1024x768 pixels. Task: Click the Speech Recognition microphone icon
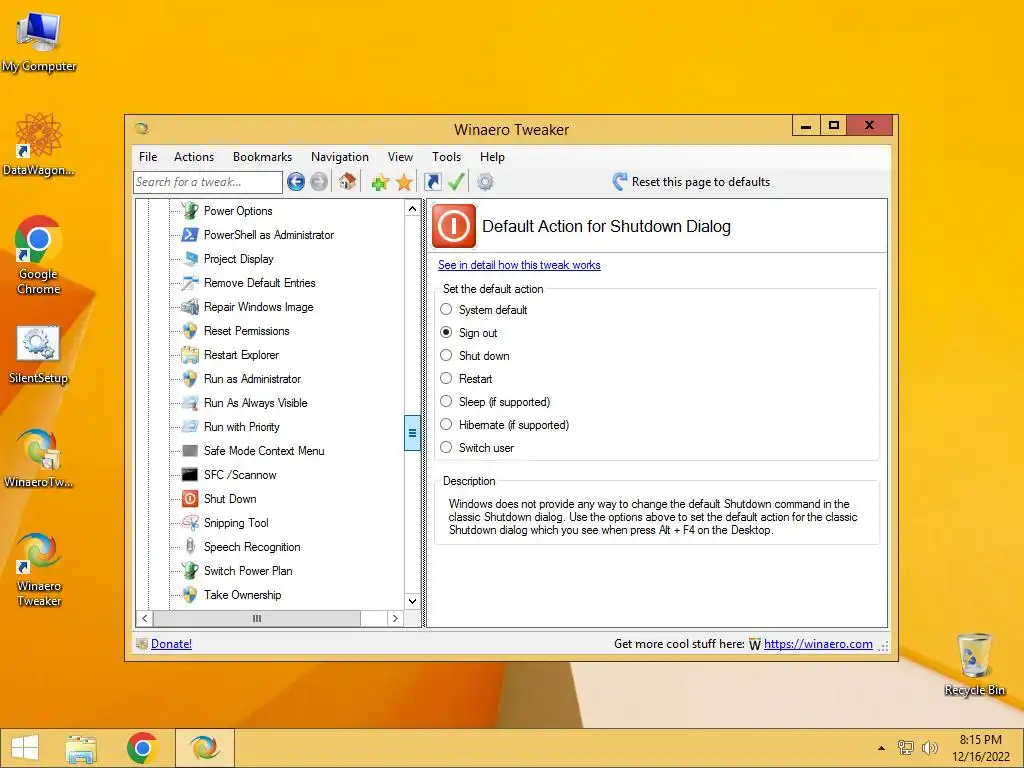pos(190,547)
